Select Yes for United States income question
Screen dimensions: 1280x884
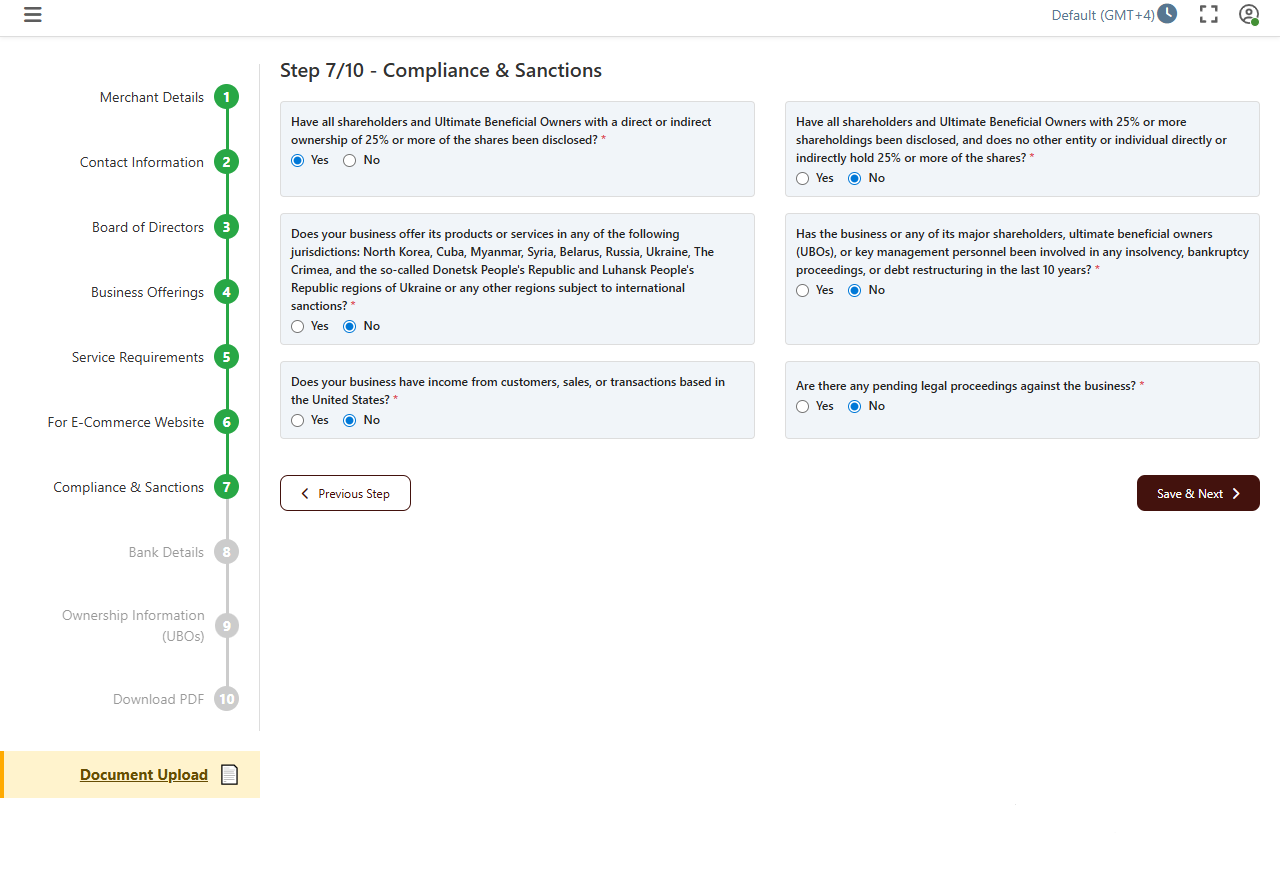297,420
